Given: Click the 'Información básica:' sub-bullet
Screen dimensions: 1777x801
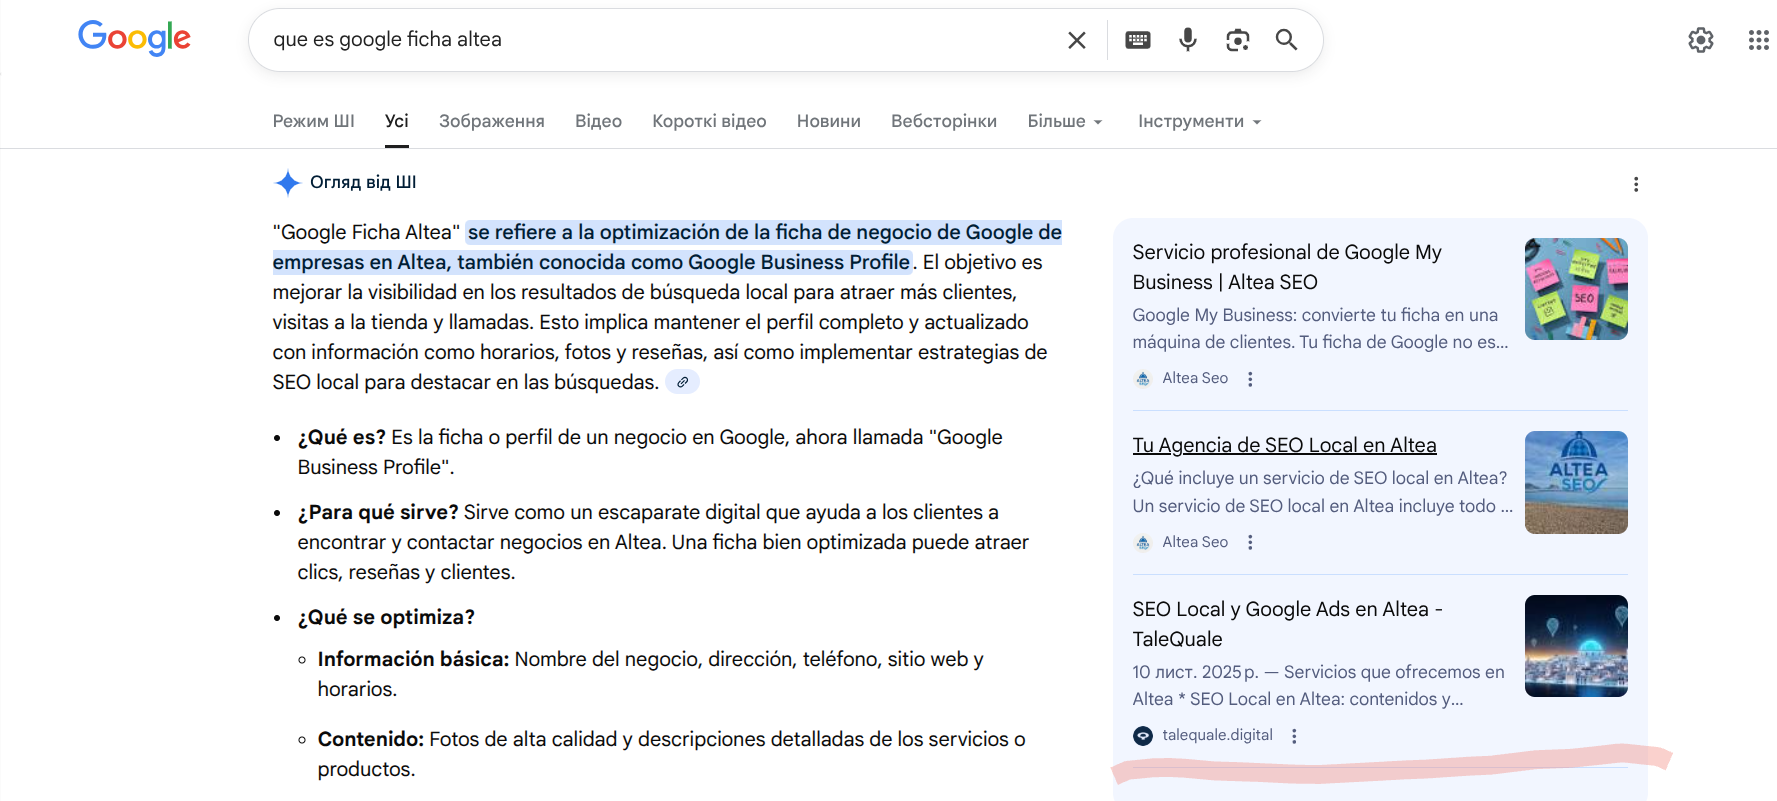Looking at the screenshot, I should click(414, 659).
